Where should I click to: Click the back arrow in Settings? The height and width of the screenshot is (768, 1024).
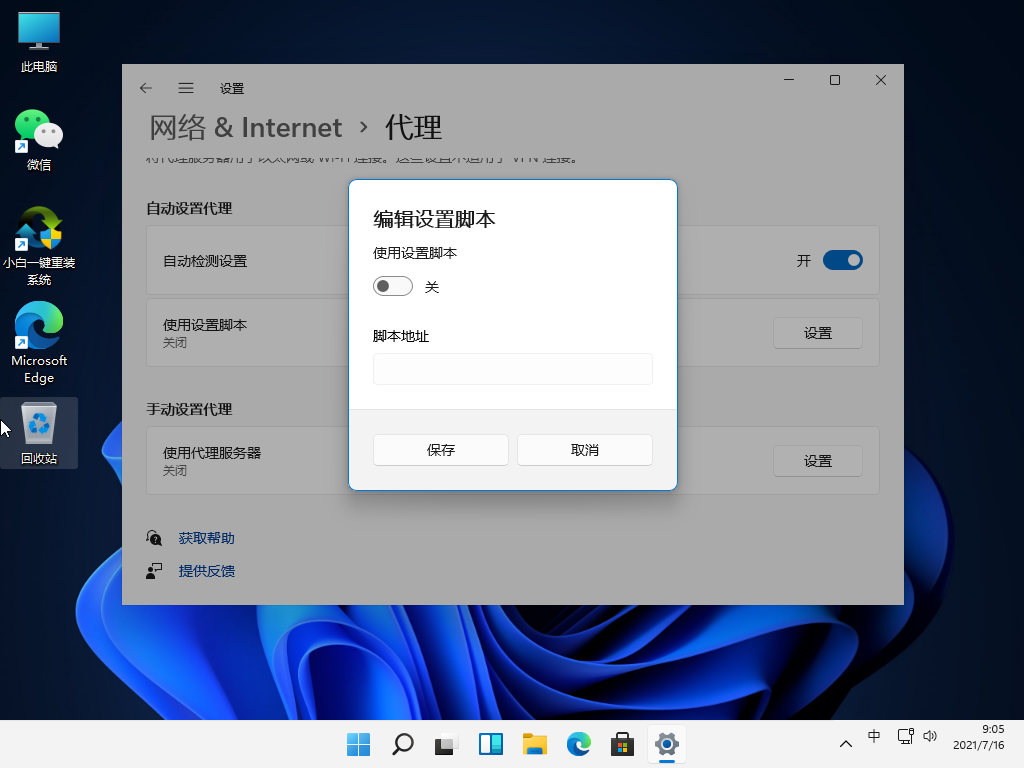(x=146, y=88)
